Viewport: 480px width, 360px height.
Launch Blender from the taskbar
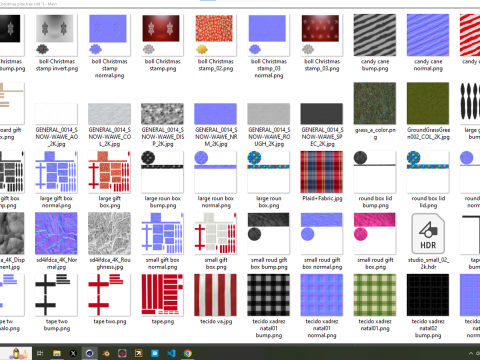point(106,353)
